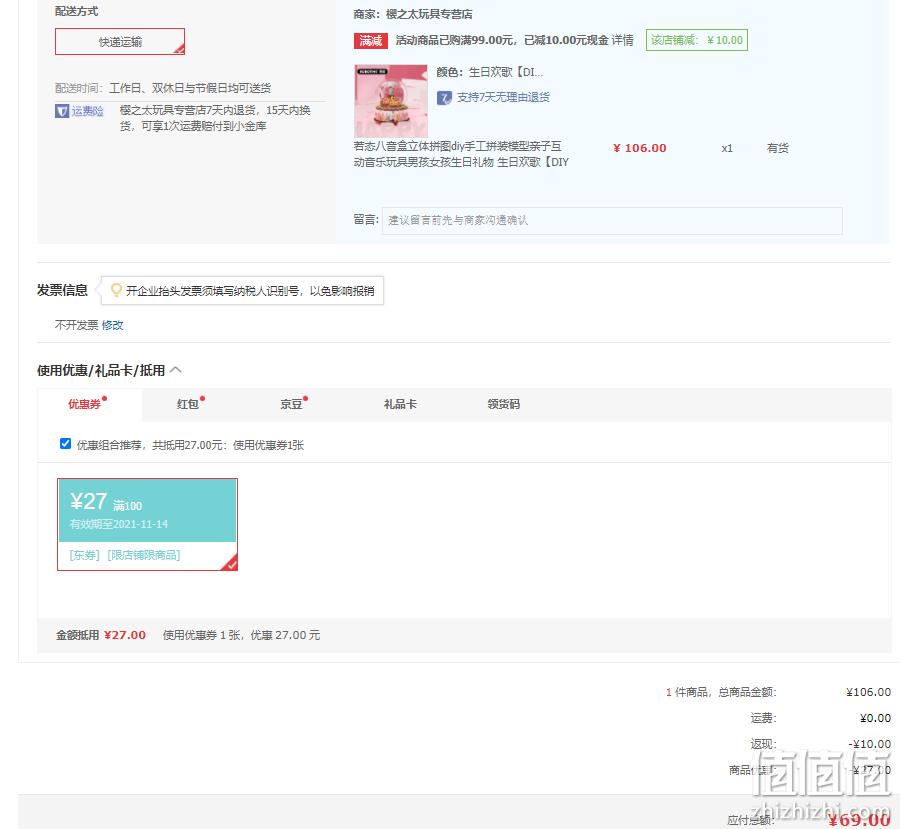This screenshot has height=829, width=900.
Task: Click 修改 to edit invoice info
Action: pyautogui.click(x=112, y=325)
